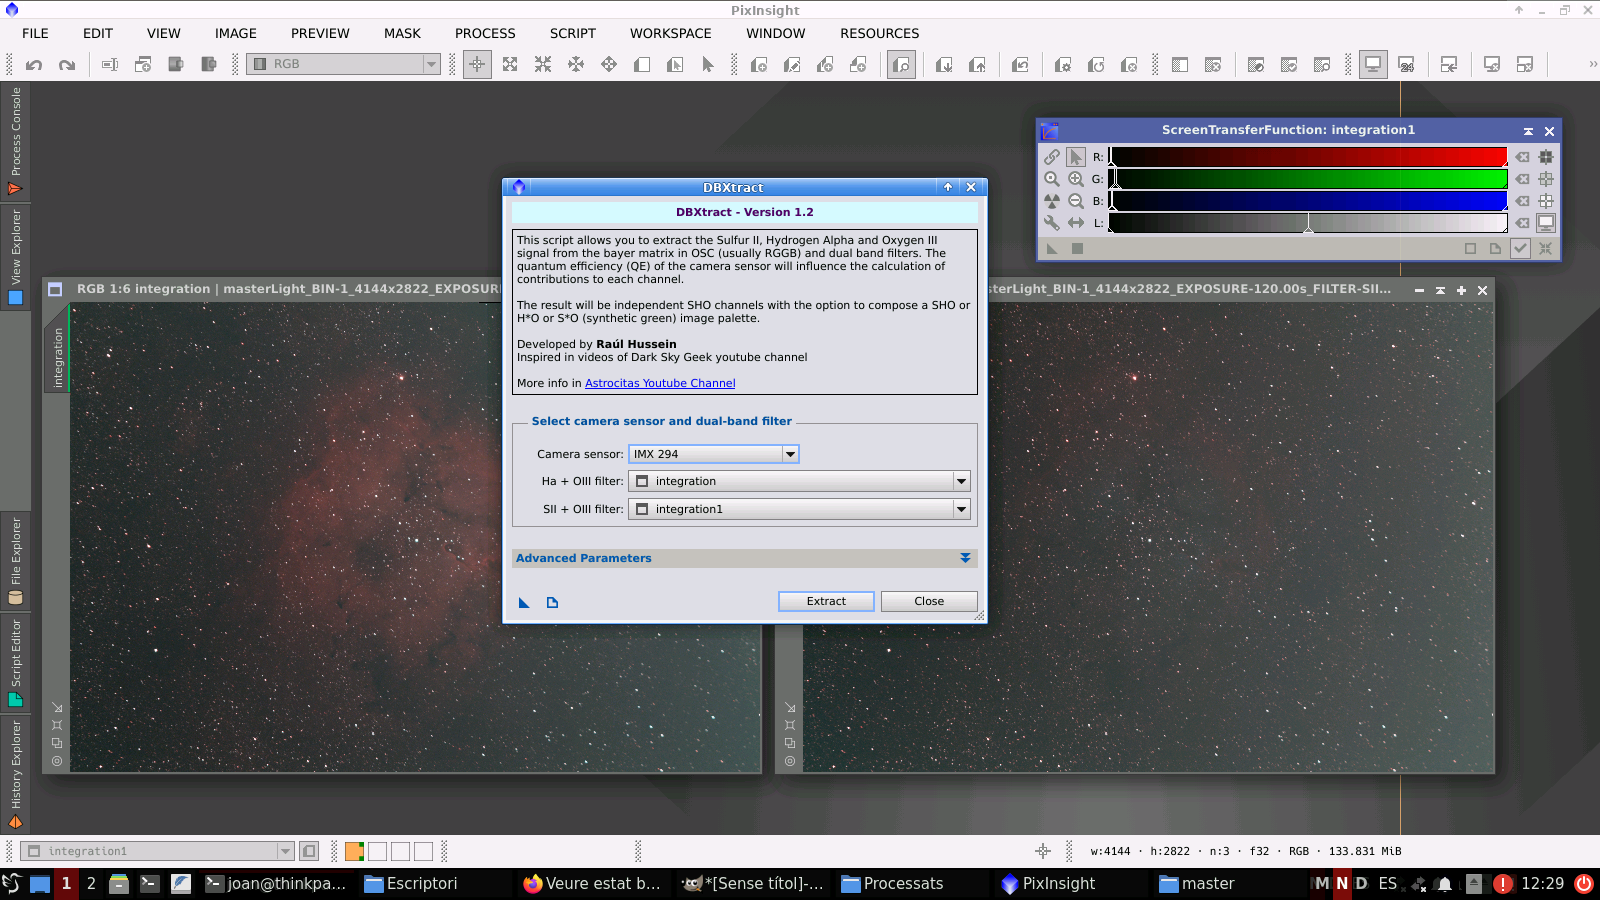Image resolution: width=1600 pixels, height=900 pixels.
Task: Toggle the edit-STF arrow cursor mode
Action: tap(1076, 157)
